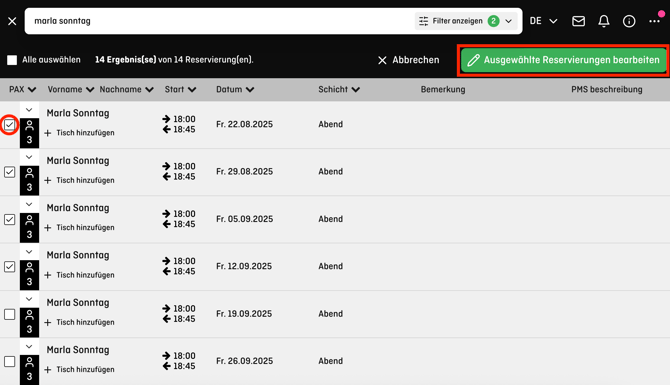The image size is (670, 385).
Task: Click the 'PMS beschreibung' column header
Action: [x=607, y=89]
